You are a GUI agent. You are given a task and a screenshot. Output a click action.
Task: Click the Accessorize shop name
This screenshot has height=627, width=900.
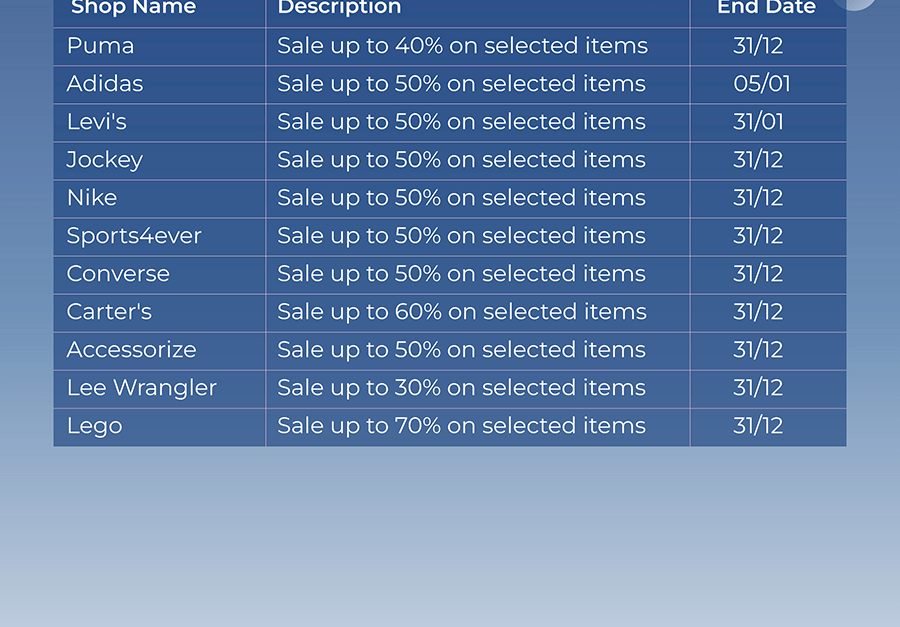click(x=131, y=350)
